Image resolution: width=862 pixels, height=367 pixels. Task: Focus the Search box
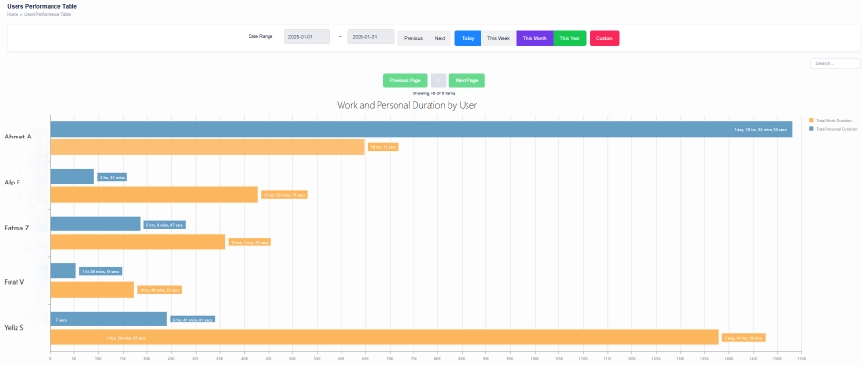835,64
